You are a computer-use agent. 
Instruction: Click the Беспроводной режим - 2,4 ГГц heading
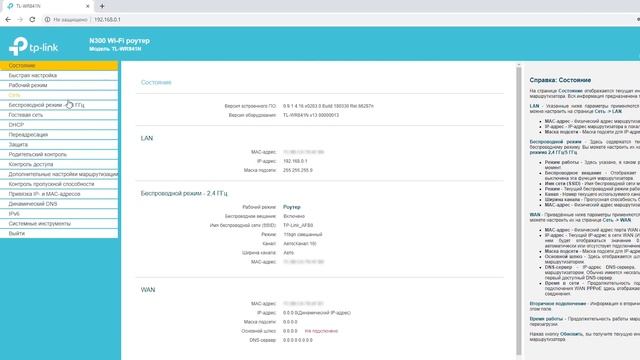point(184,193)
